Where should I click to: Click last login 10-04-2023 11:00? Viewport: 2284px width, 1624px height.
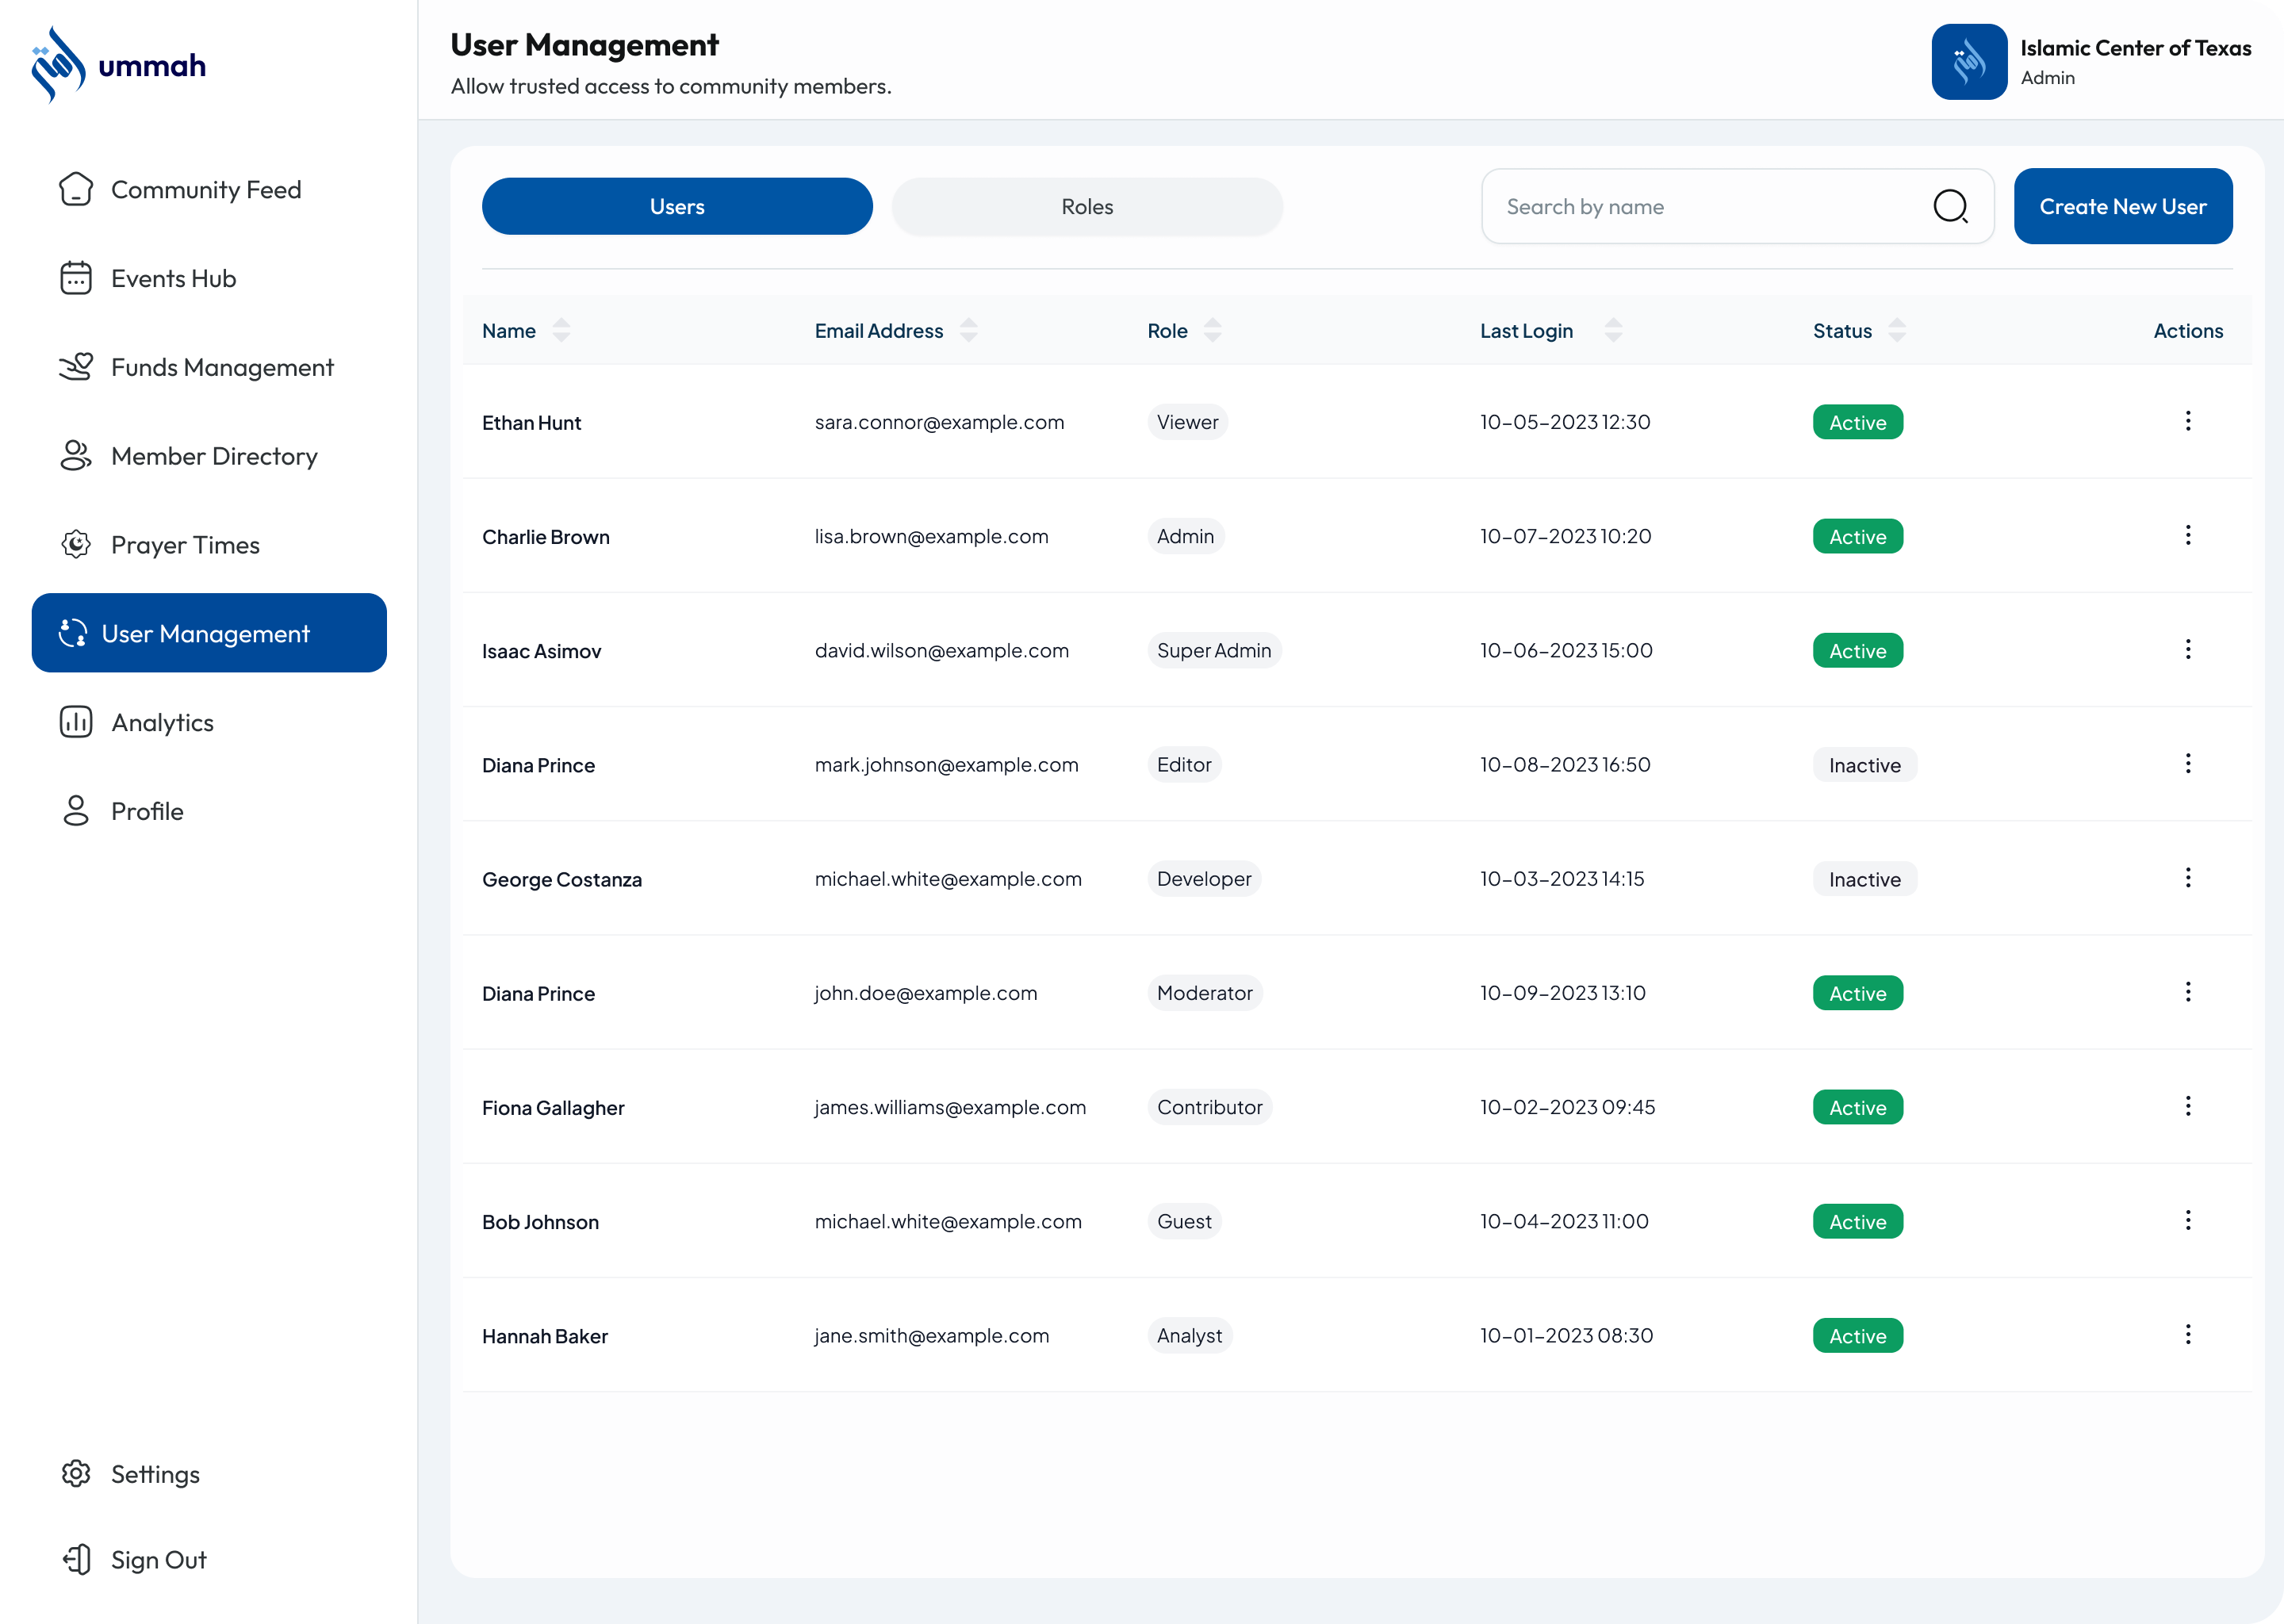coord(1564,1222)
